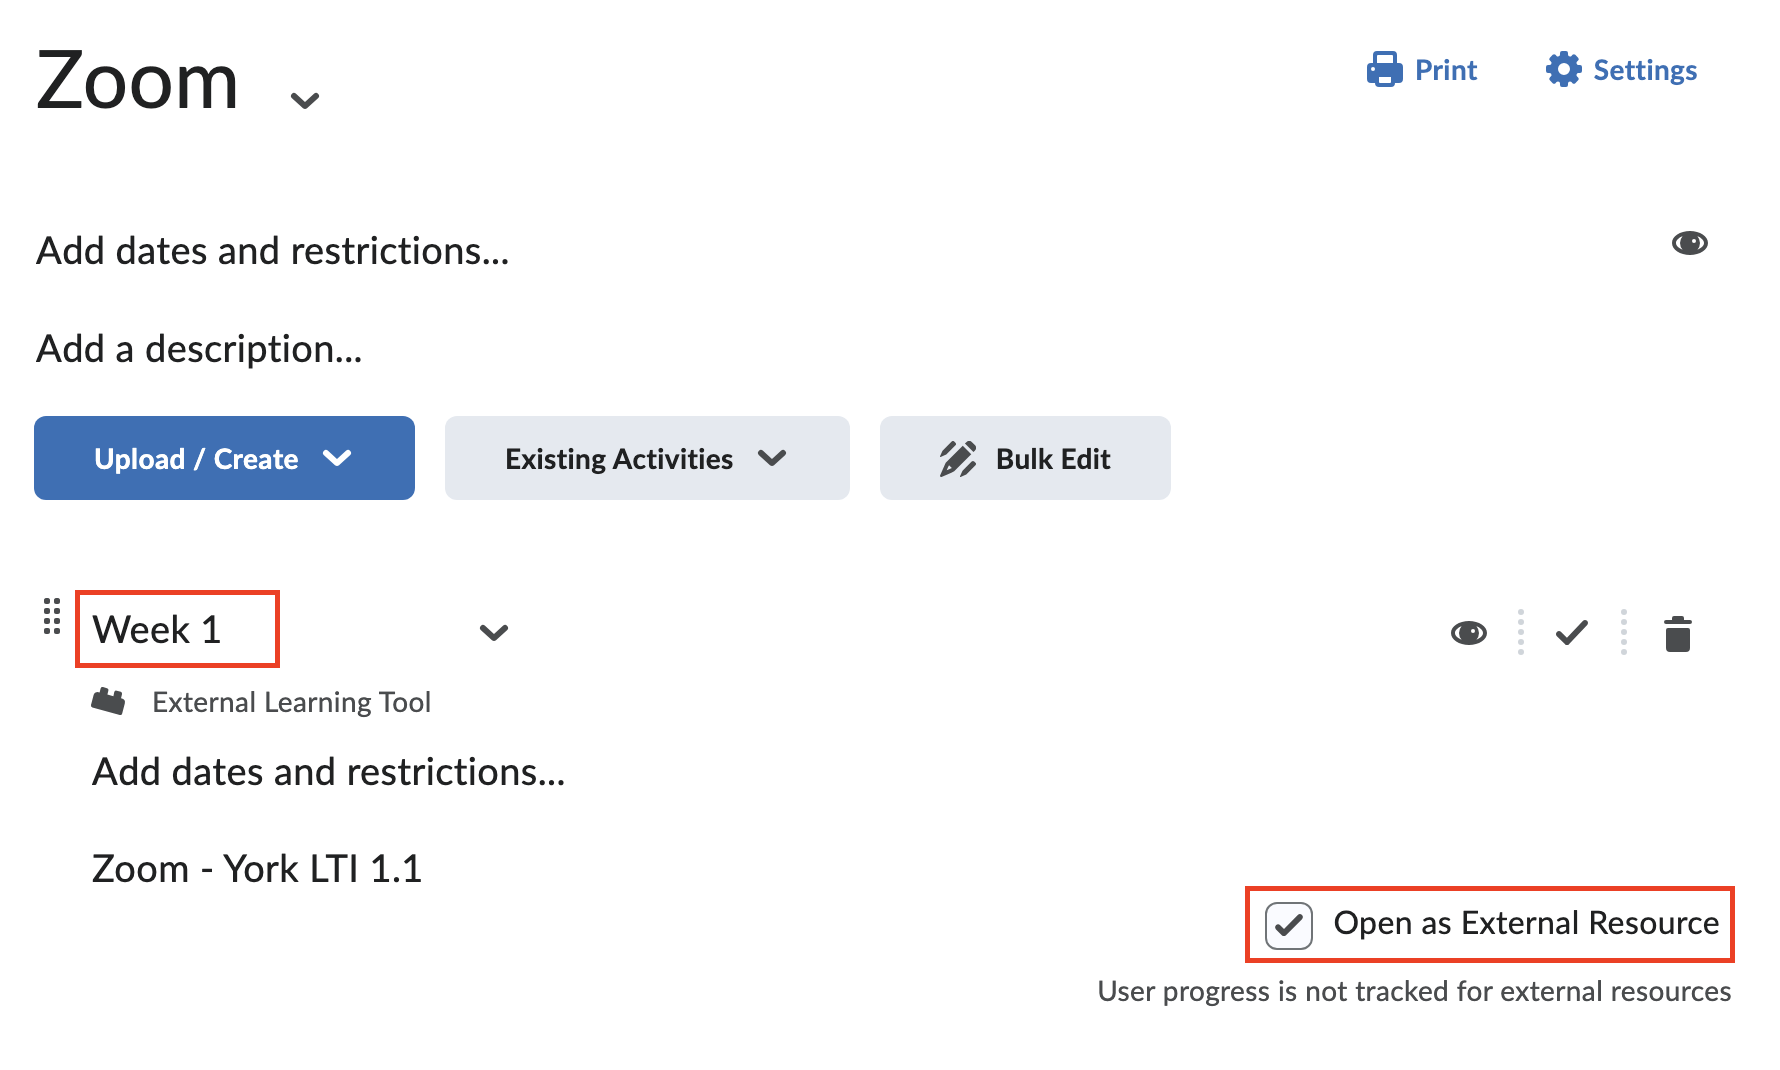Screen dimensions: 1780x1070
Task: Click the Bulk Edit pencil icon
Action: (957, 459)
